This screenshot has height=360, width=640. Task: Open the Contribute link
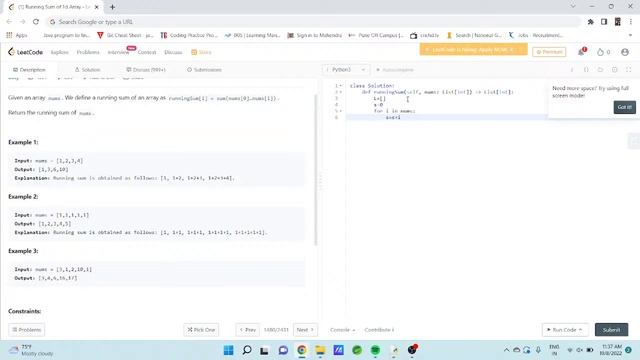pyautogui.click(x=379, y=330)
